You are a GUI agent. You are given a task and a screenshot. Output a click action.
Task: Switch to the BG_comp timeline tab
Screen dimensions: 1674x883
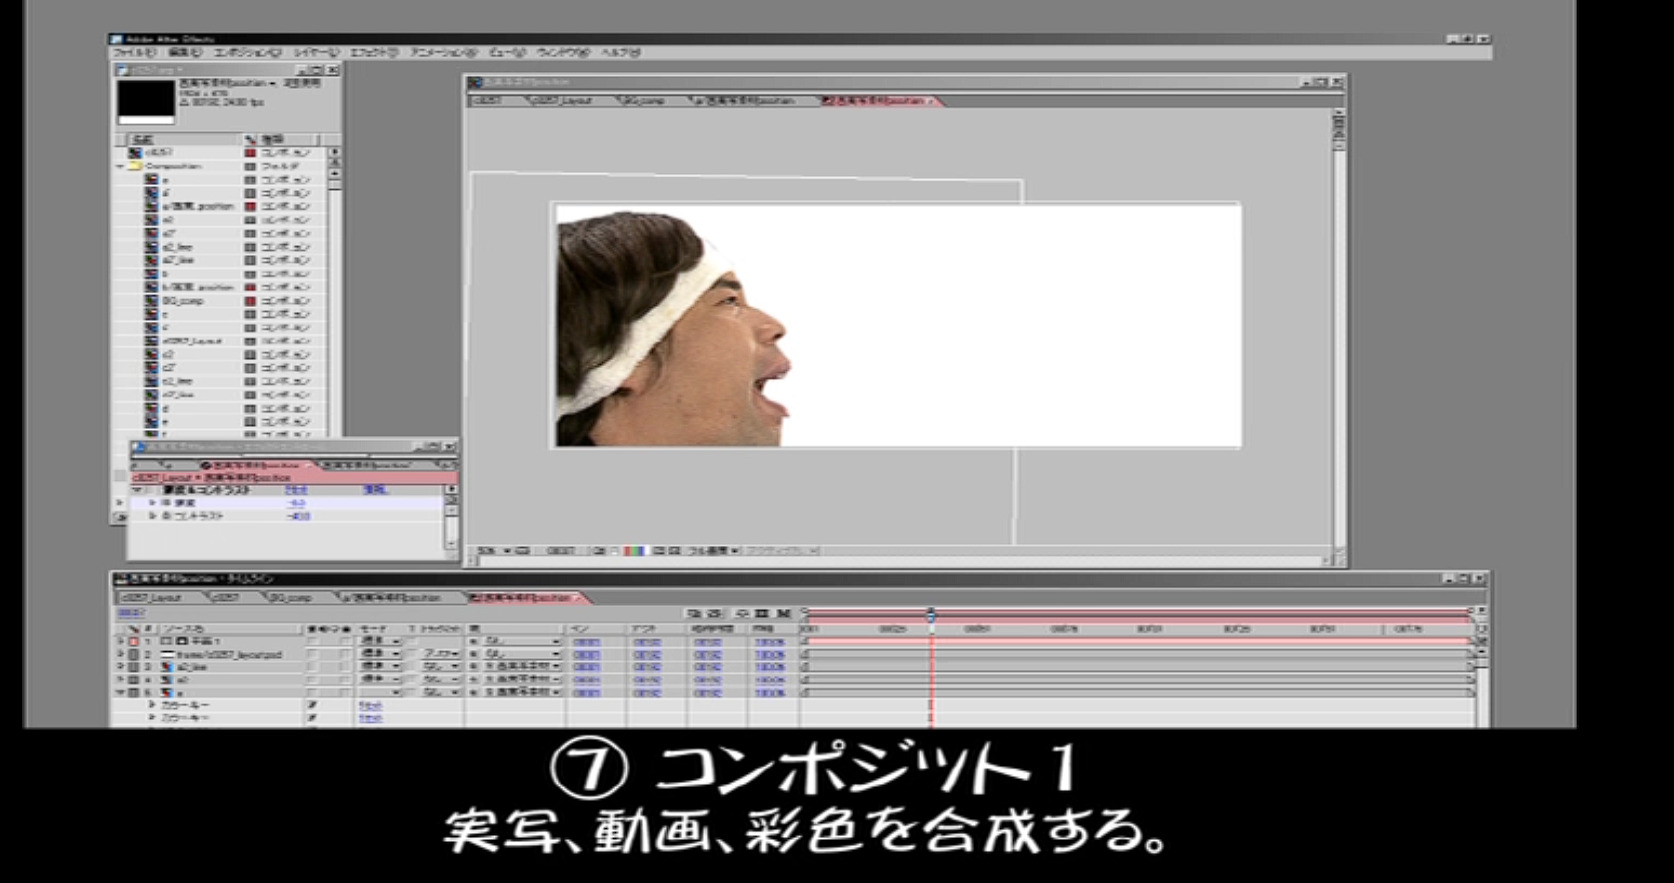click(x=293, y=597)
